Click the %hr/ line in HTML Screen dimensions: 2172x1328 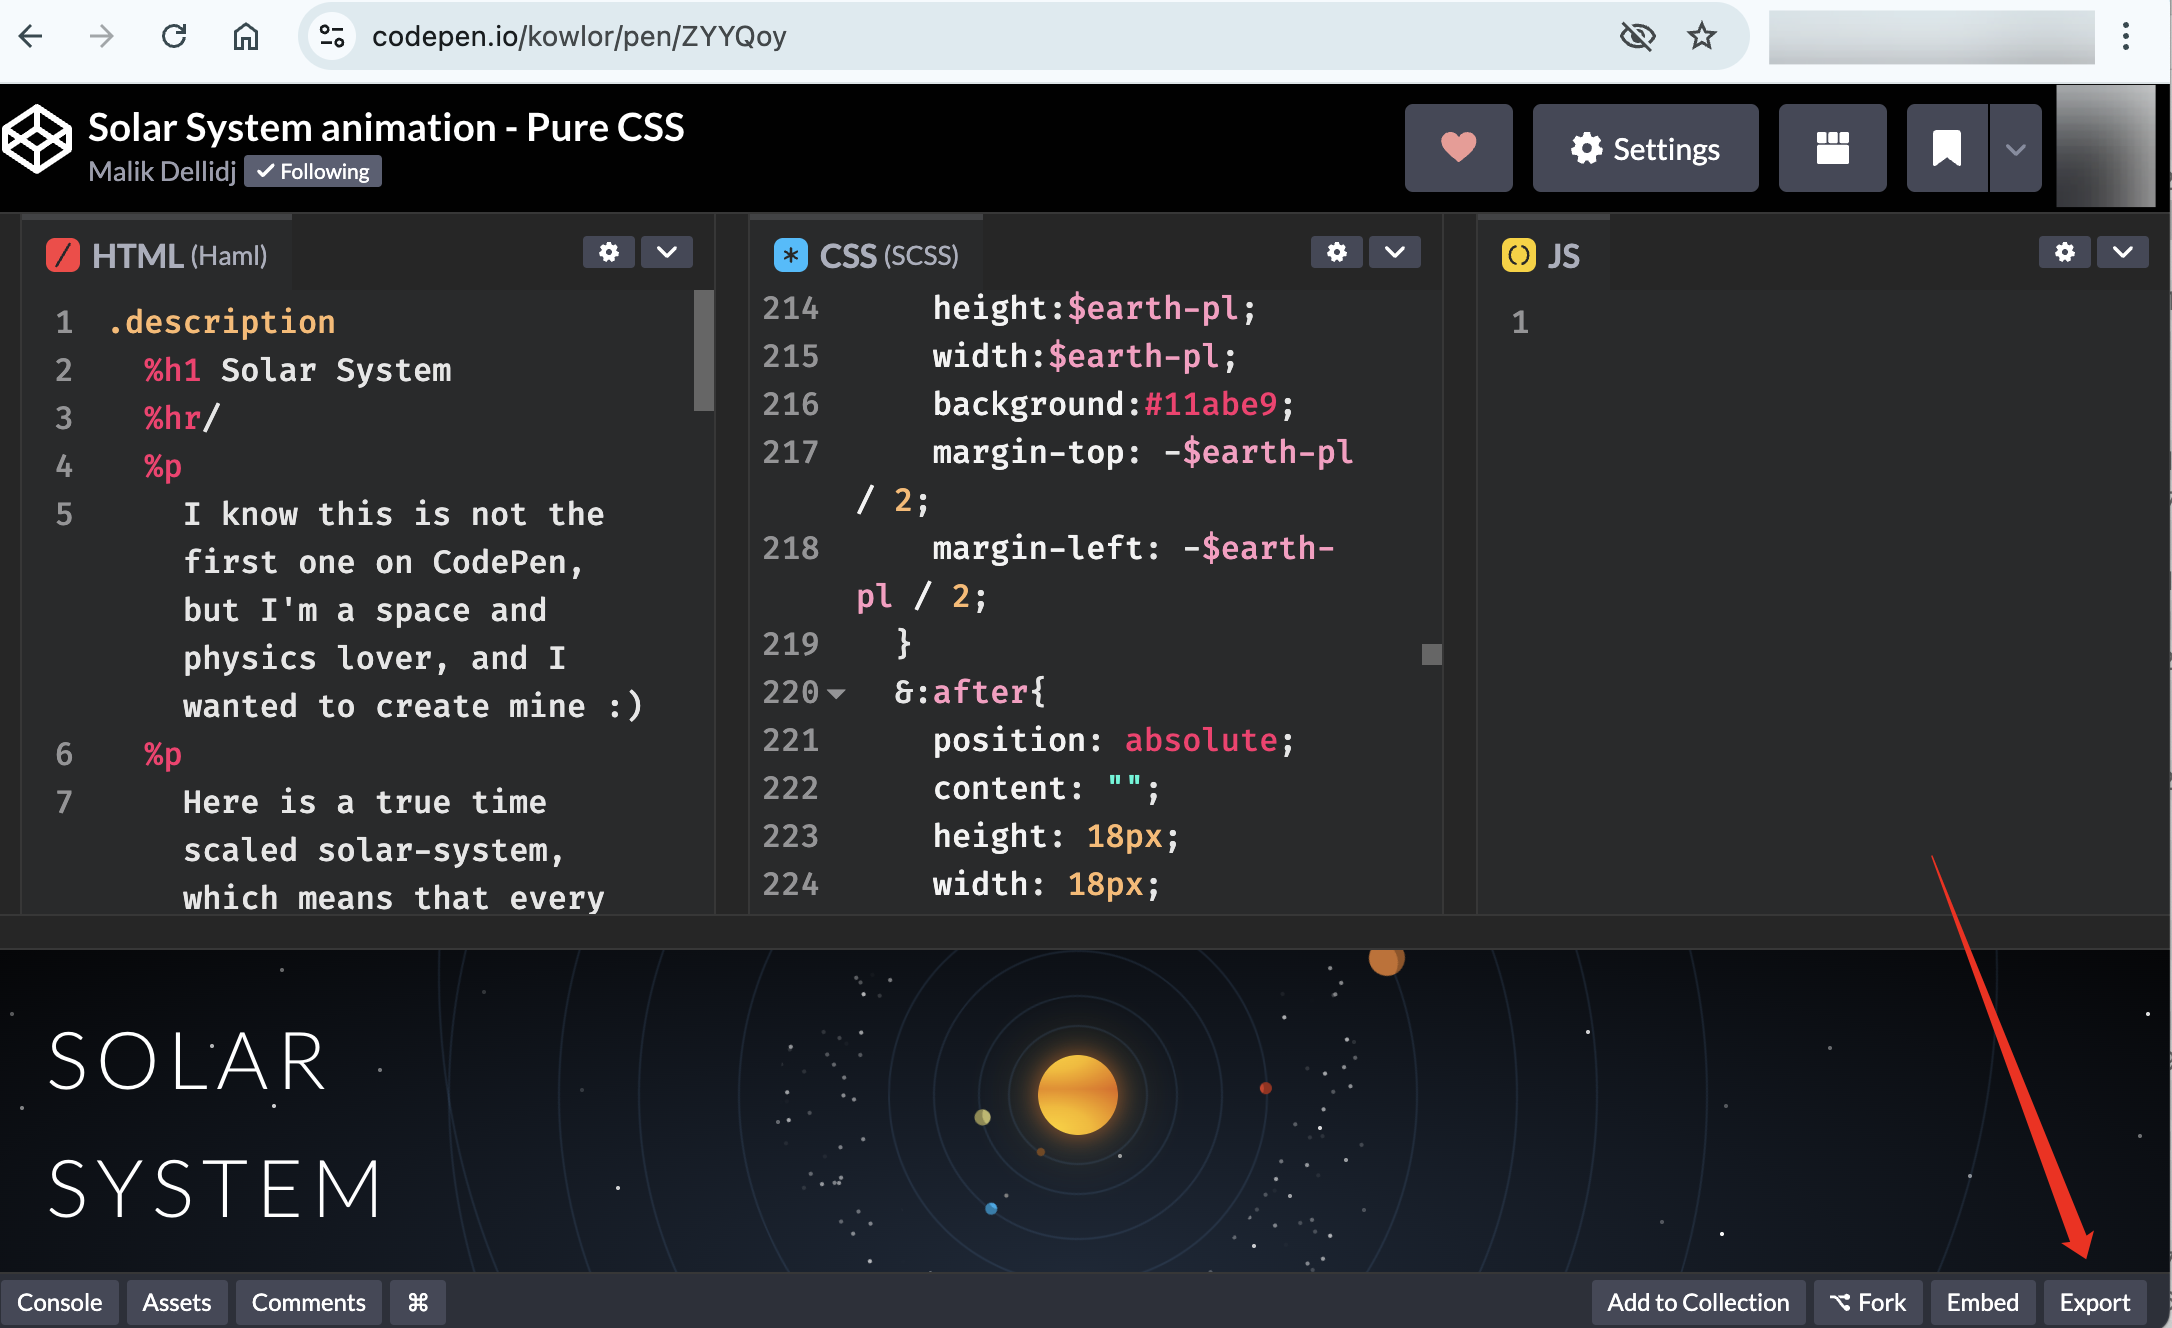click(181, 418)
